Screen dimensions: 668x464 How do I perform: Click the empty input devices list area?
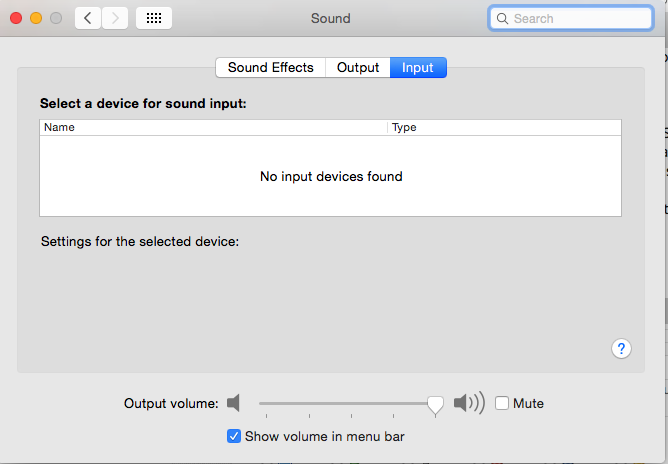(x=331, y=176)
